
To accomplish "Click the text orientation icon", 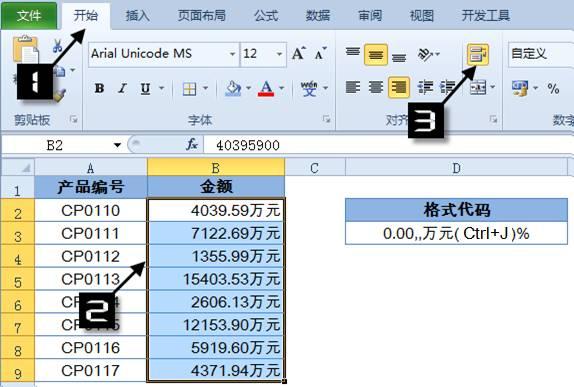I will [425, 55].
